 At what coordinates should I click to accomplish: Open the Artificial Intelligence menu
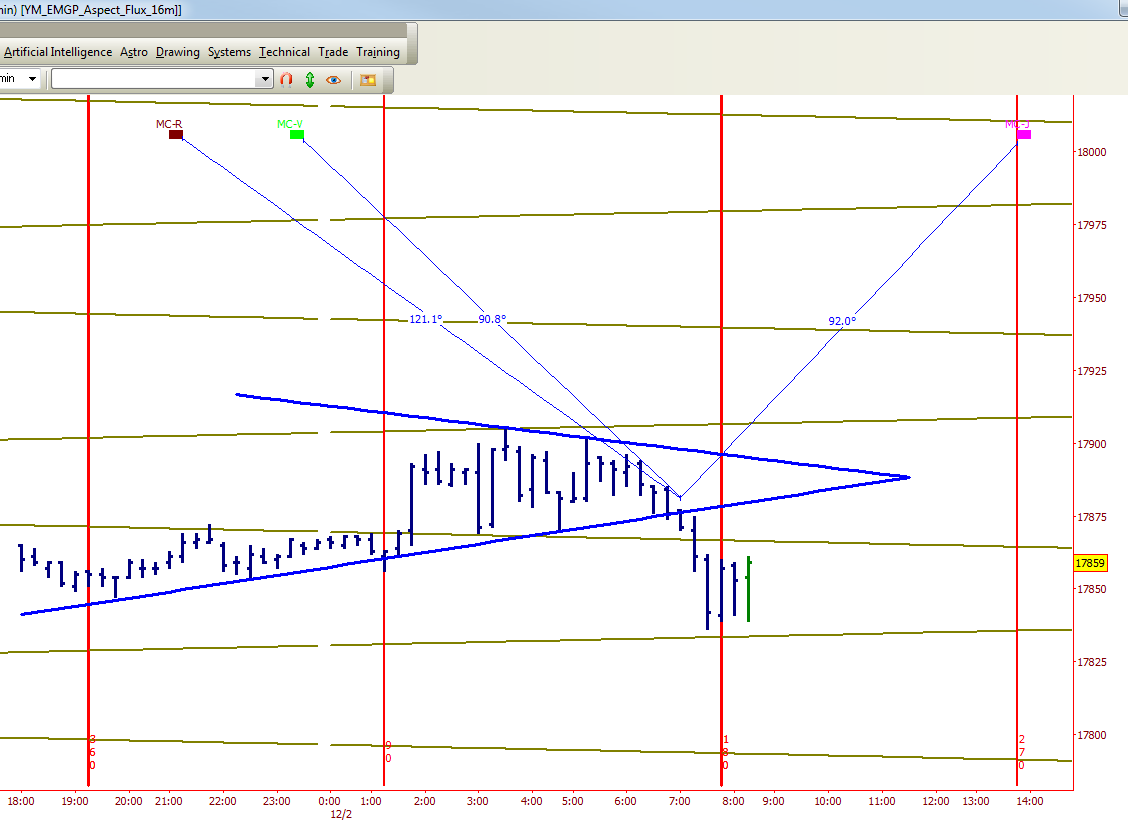pyautogui.click(x=58, y=52)
